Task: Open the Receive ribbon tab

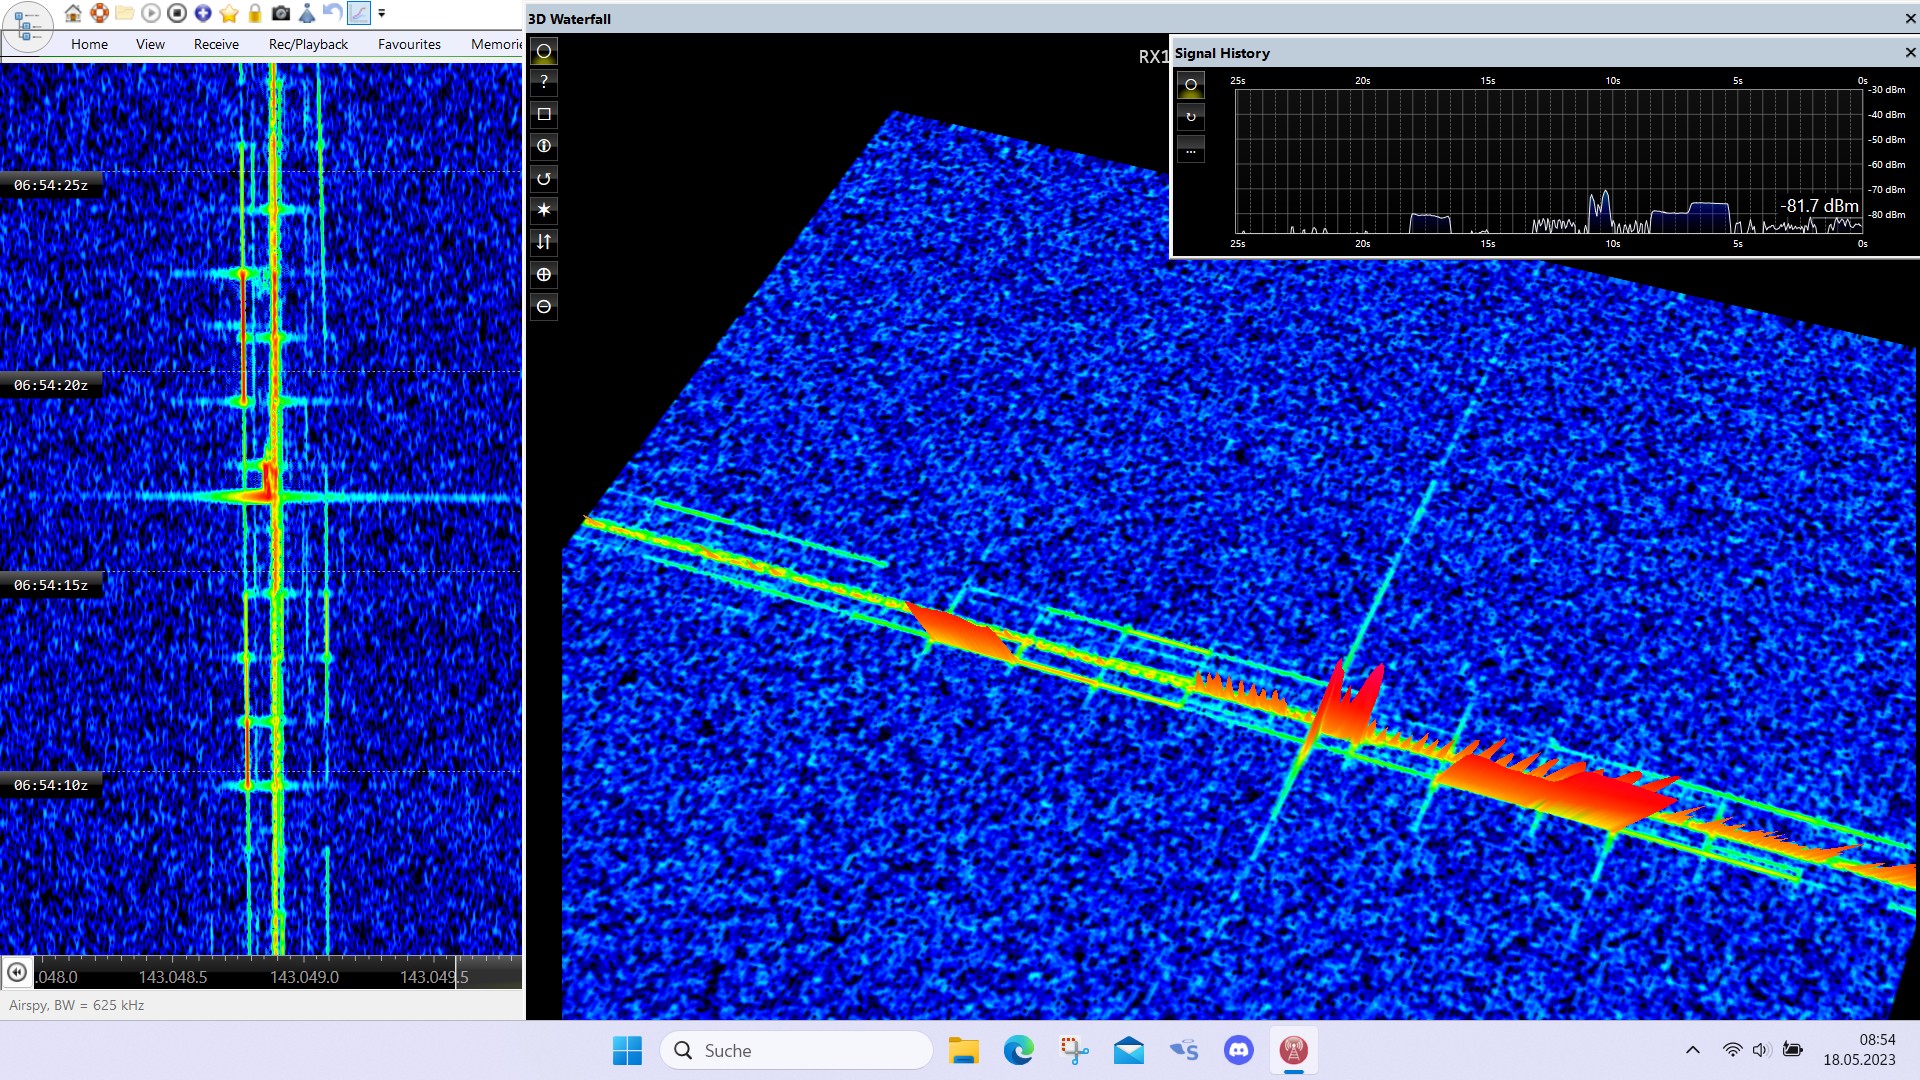Action: tap(216, 44)
